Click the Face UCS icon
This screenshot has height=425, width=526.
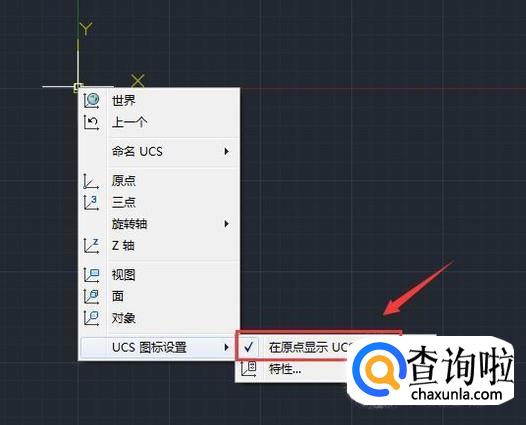click(x=91, y=297)
